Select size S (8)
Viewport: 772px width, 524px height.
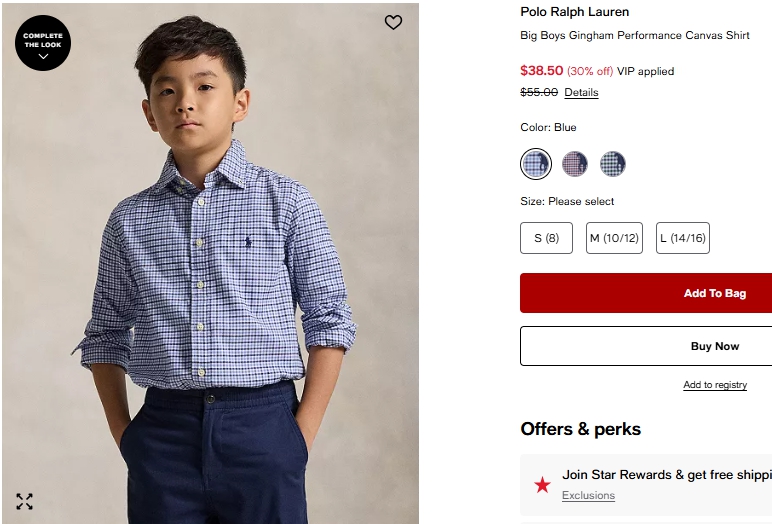(x=546, y=238)
